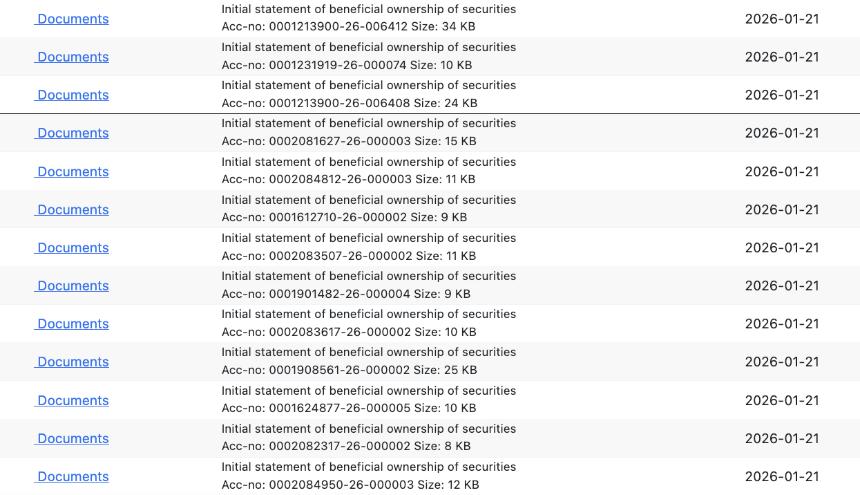This screenshot has width=860, height=495.
Task: Open Documents for filing 0001213900-26-006408
Action: click(x=73, y=95)
